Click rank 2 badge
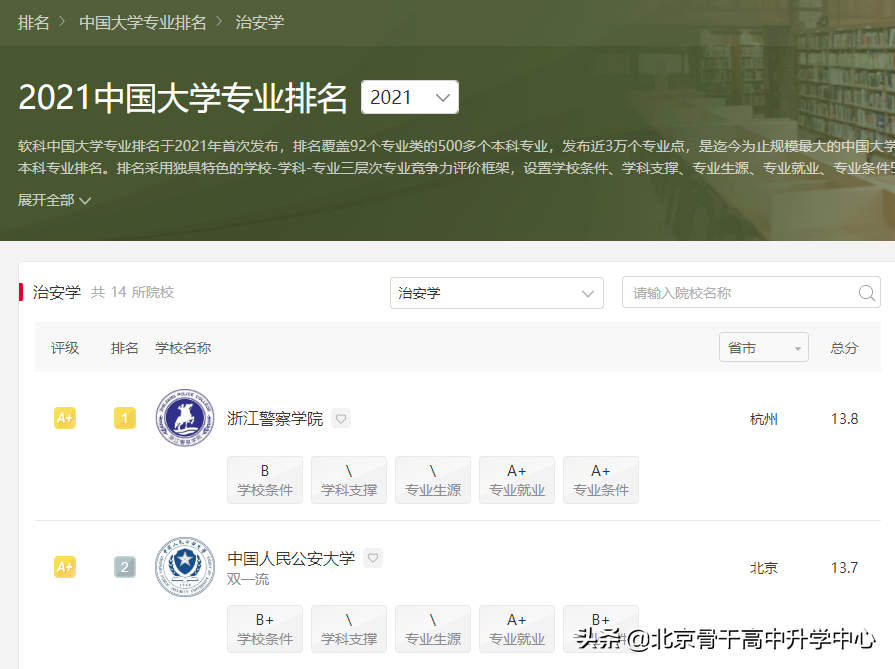Viewport: 895px width, 669px height. [125, 567]
